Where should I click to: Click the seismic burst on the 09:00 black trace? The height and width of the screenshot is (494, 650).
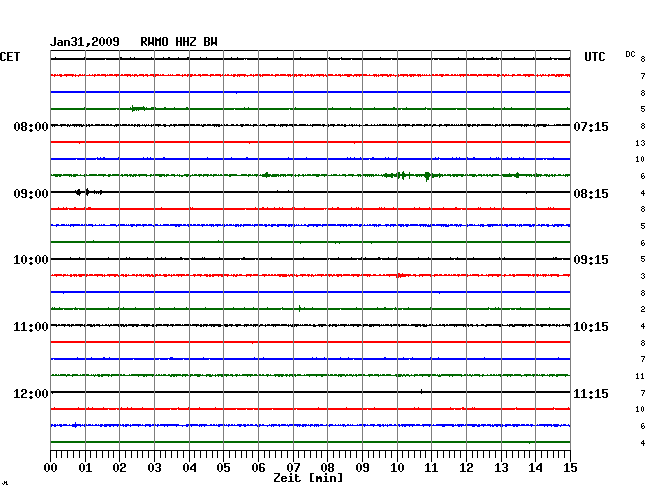[x=89, y=192]
